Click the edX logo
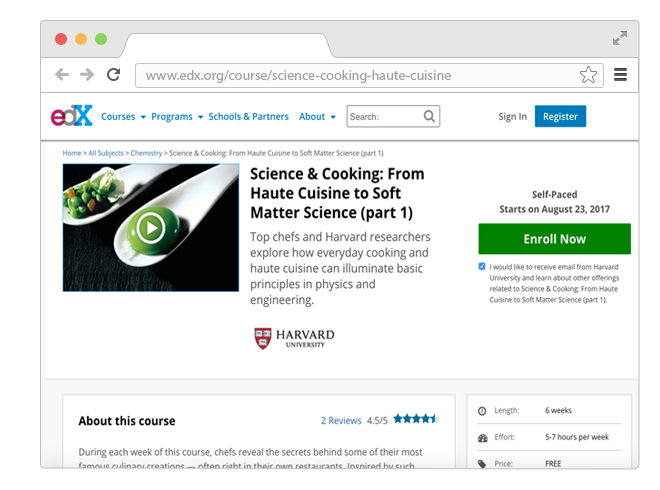The width and height of the screenshot is (660, 490). tap(71, 116)
